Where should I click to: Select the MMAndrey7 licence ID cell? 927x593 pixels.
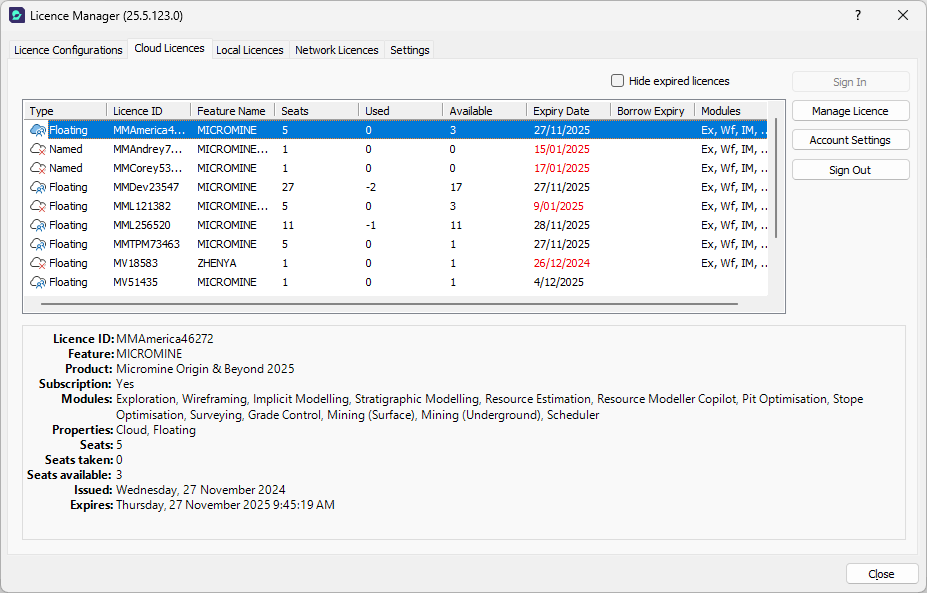coord(148,149)
